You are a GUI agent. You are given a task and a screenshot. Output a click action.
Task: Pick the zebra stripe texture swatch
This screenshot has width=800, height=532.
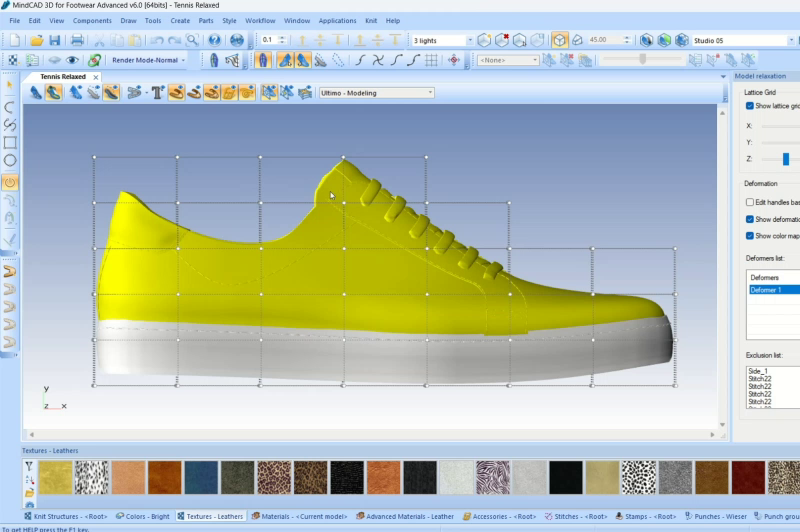492,477
